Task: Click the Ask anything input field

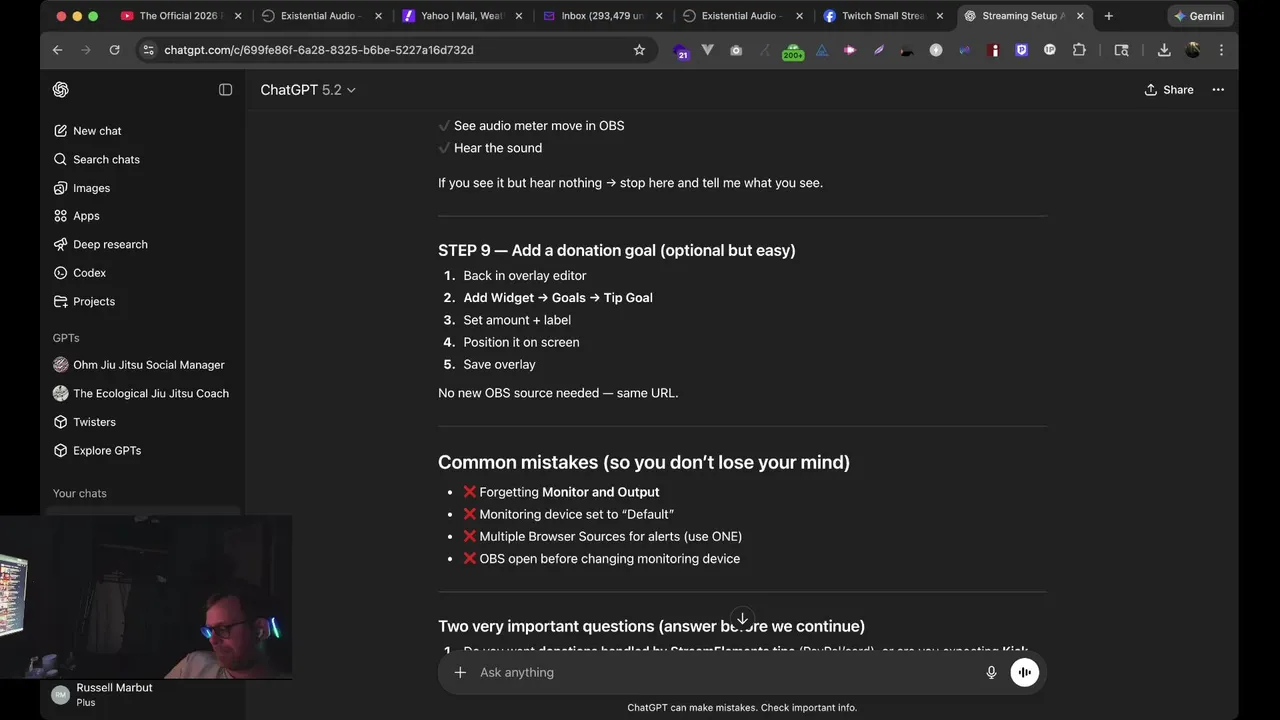Action: [x=720, y=673]
